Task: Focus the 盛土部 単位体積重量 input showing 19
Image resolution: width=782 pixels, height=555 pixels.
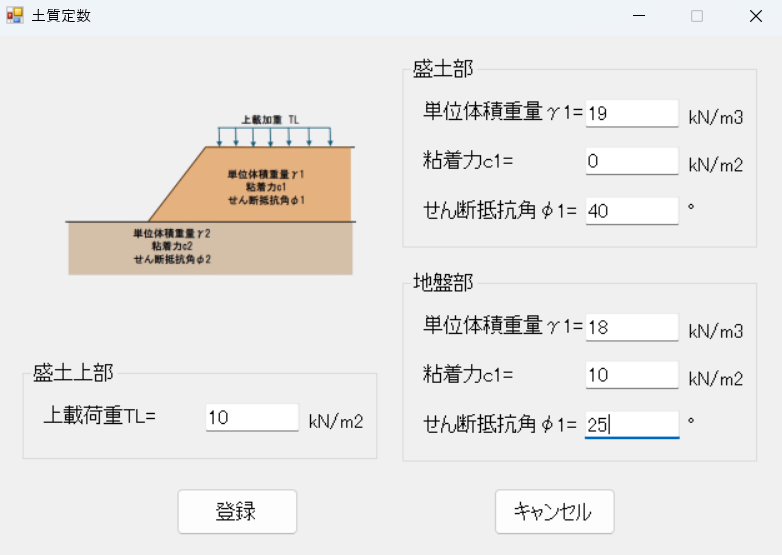Action: click(632, 113)
